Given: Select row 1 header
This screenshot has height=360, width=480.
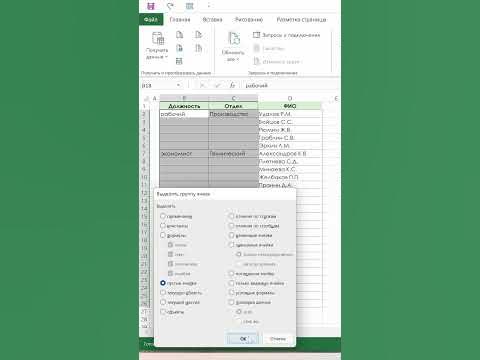Looking at the screenshot, I should tap(144, 106).
